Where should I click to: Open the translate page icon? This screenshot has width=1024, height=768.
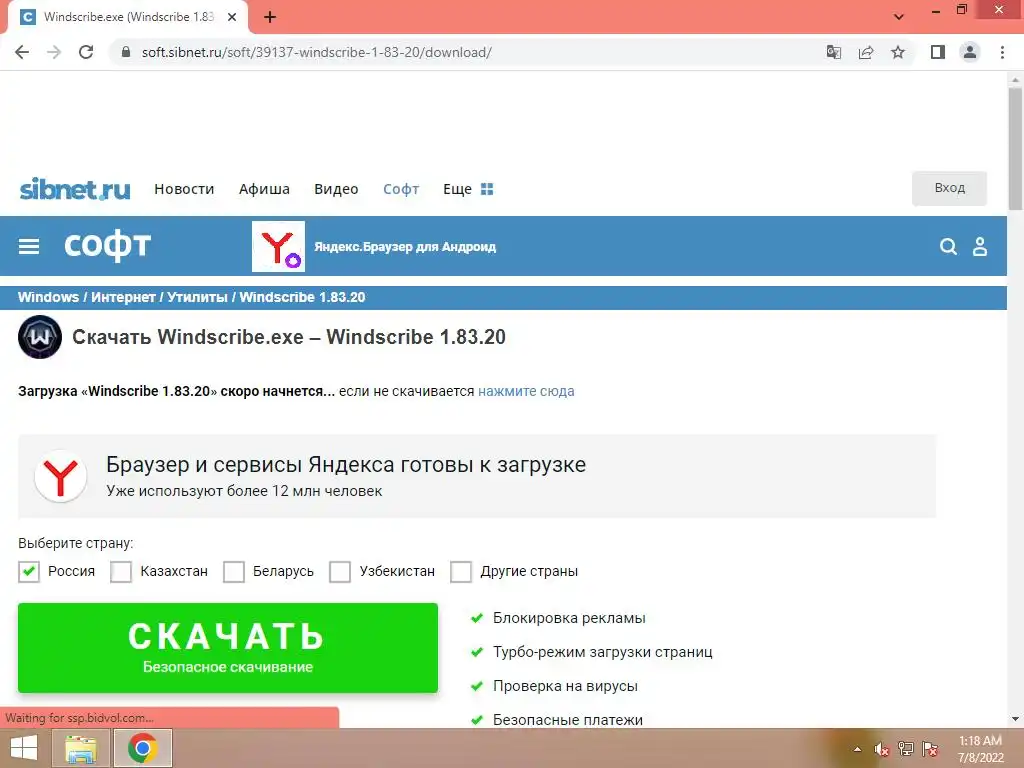833,52
